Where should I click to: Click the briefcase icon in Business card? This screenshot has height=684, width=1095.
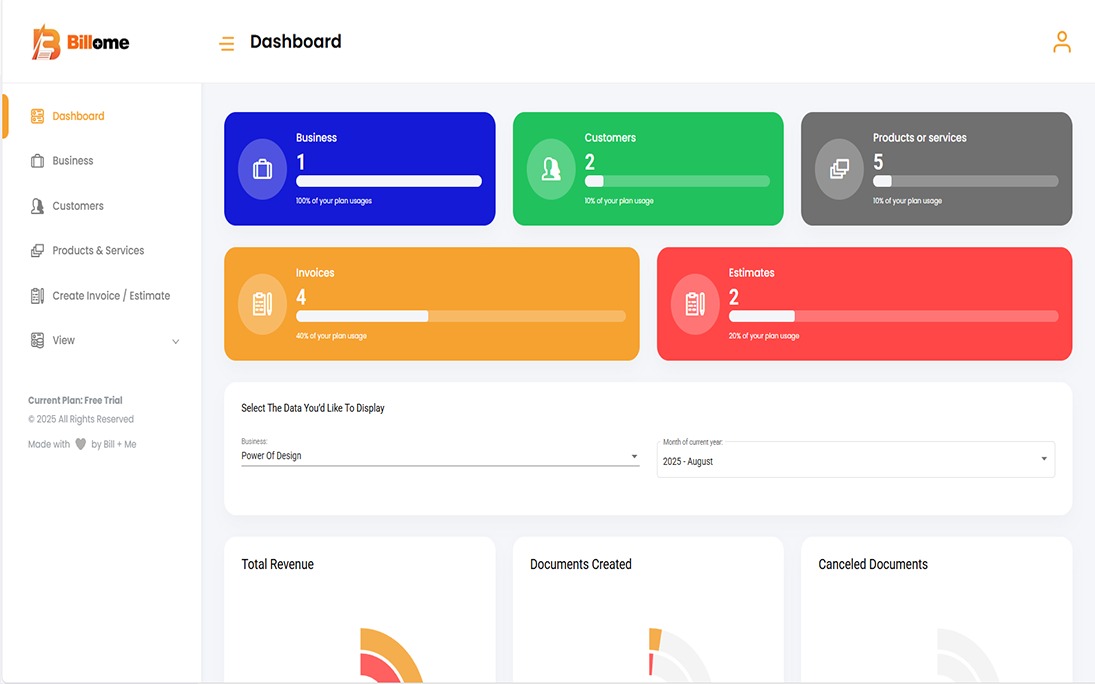click(x=262, y=169)
